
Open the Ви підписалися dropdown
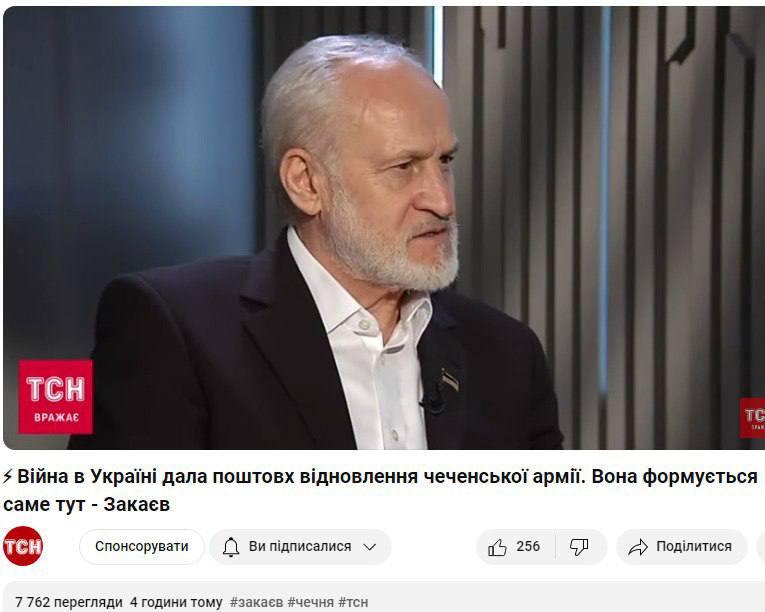pyautogui.click(x=301, y=547)
